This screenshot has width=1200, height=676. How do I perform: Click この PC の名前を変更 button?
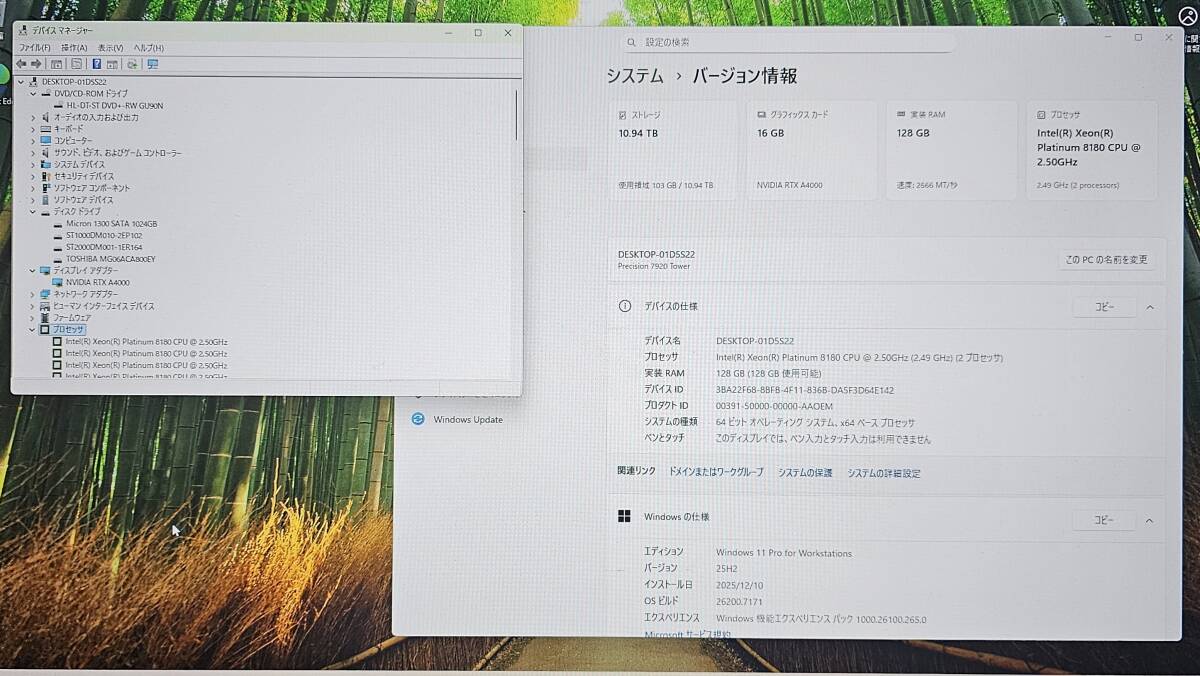coord(1107,260)
